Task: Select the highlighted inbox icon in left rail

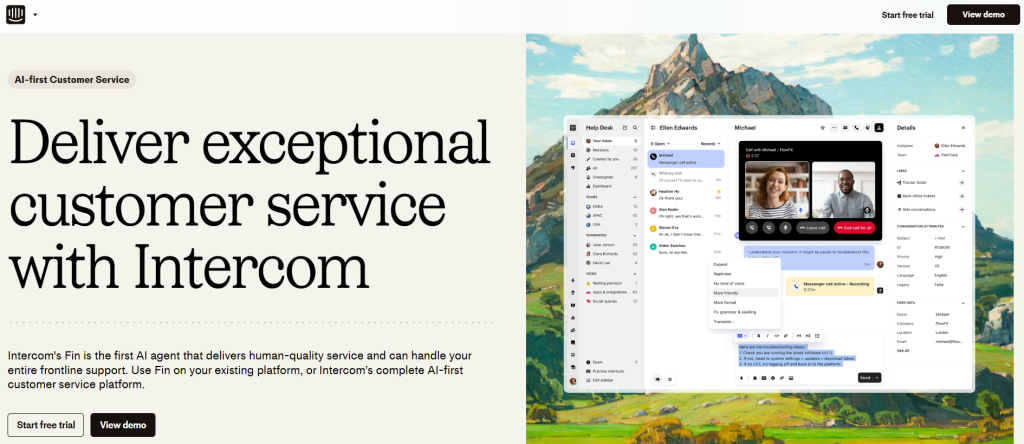Action: tap(573, 142)
